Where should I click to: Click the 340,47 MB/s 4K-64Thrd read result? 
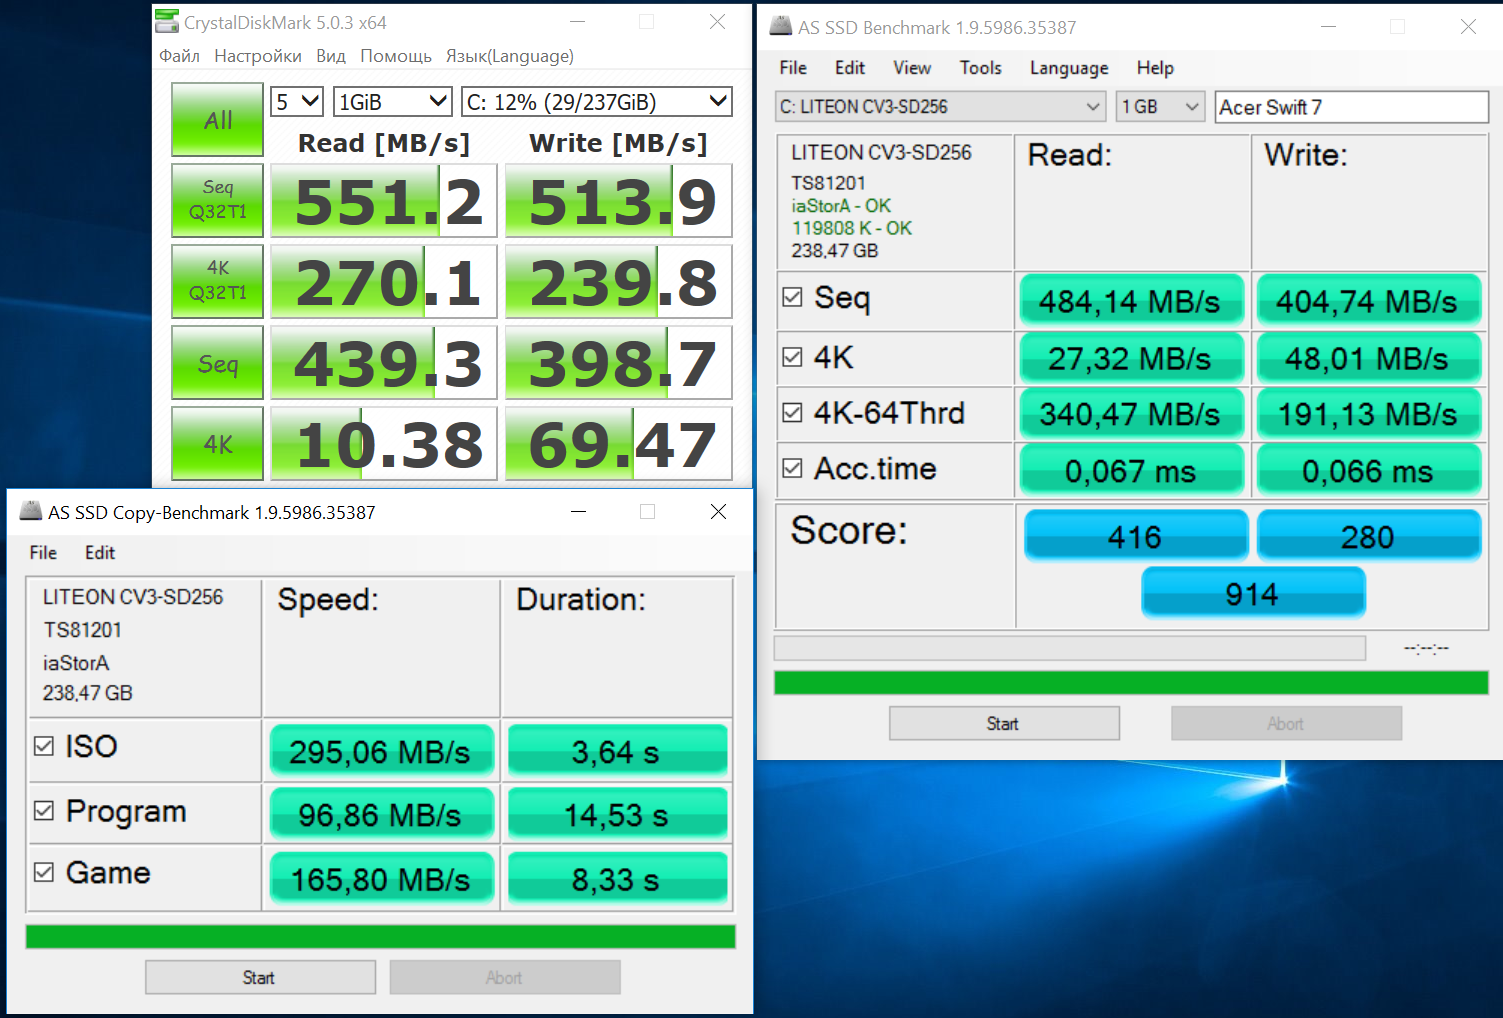point(1131,414)
